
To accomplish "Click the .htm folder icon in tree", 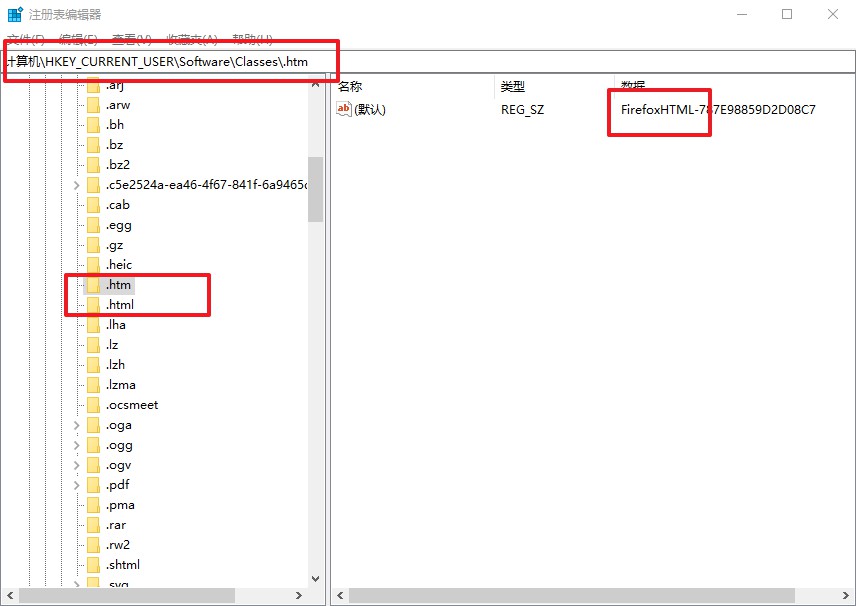I will (93, 285).
